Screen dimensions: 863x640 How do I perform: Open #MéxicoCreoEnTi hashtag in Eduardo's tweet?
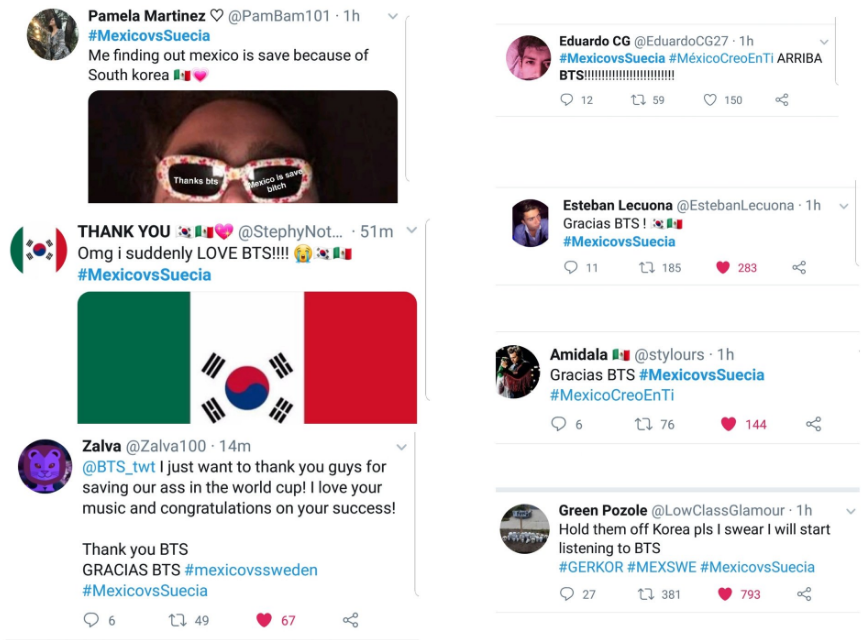click(720, 58)
